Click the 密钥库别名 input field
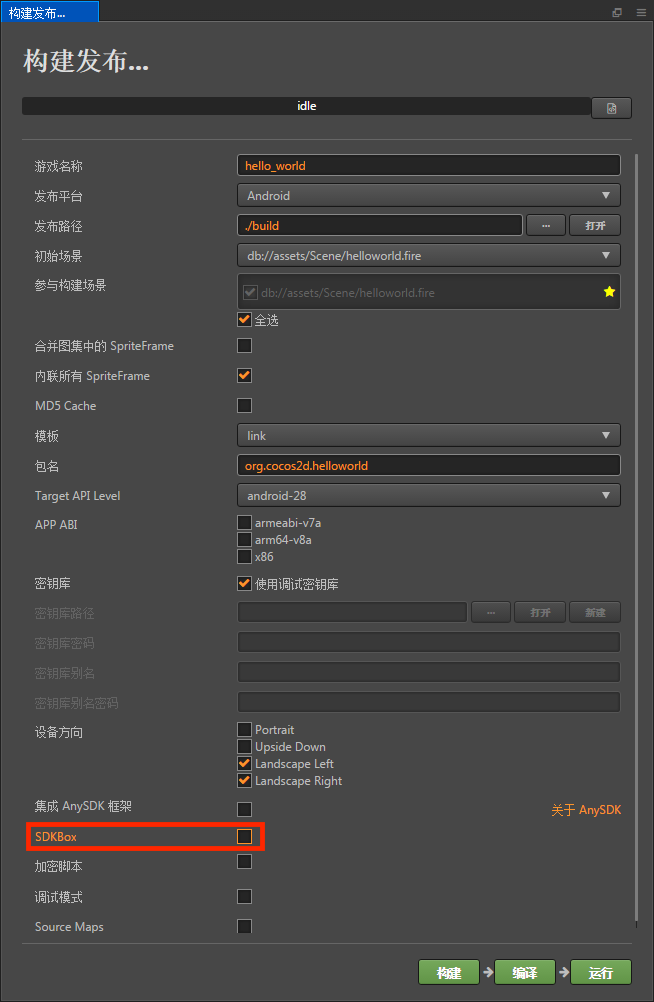Image resolution: width=654 pixels, height=1002 pixels. [429, 672]
